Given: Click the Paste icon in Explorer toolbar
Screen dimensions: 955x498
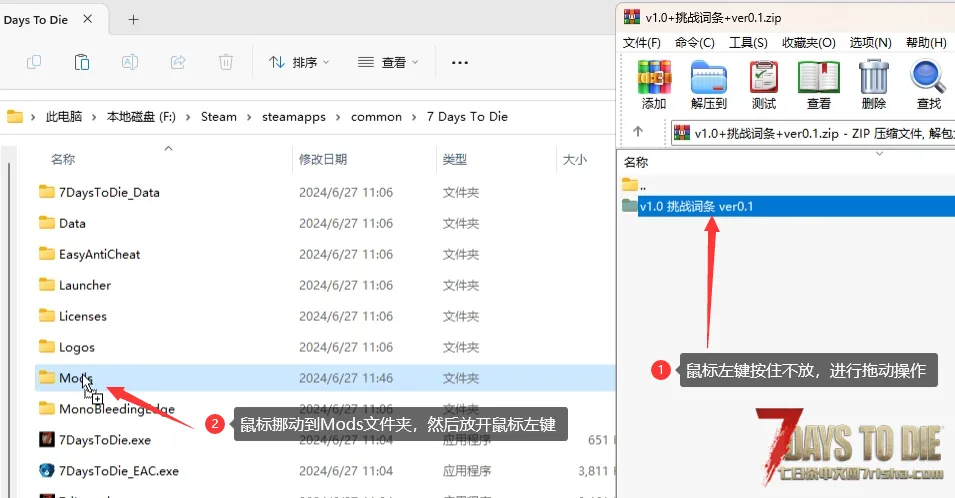Looking at the screenshot, I should (x=82, y=62).
